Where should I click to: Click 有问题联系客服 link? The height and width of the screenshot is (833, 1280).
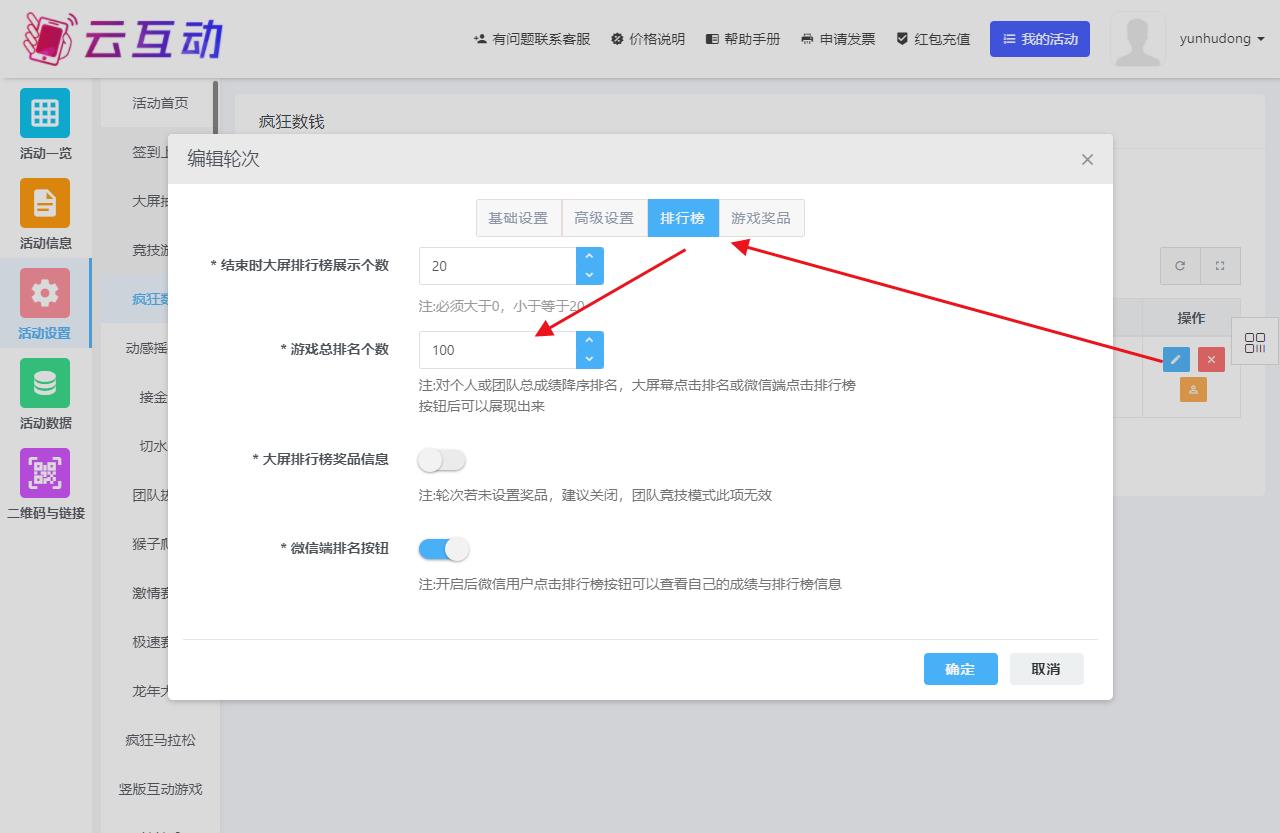coord(532,39)
